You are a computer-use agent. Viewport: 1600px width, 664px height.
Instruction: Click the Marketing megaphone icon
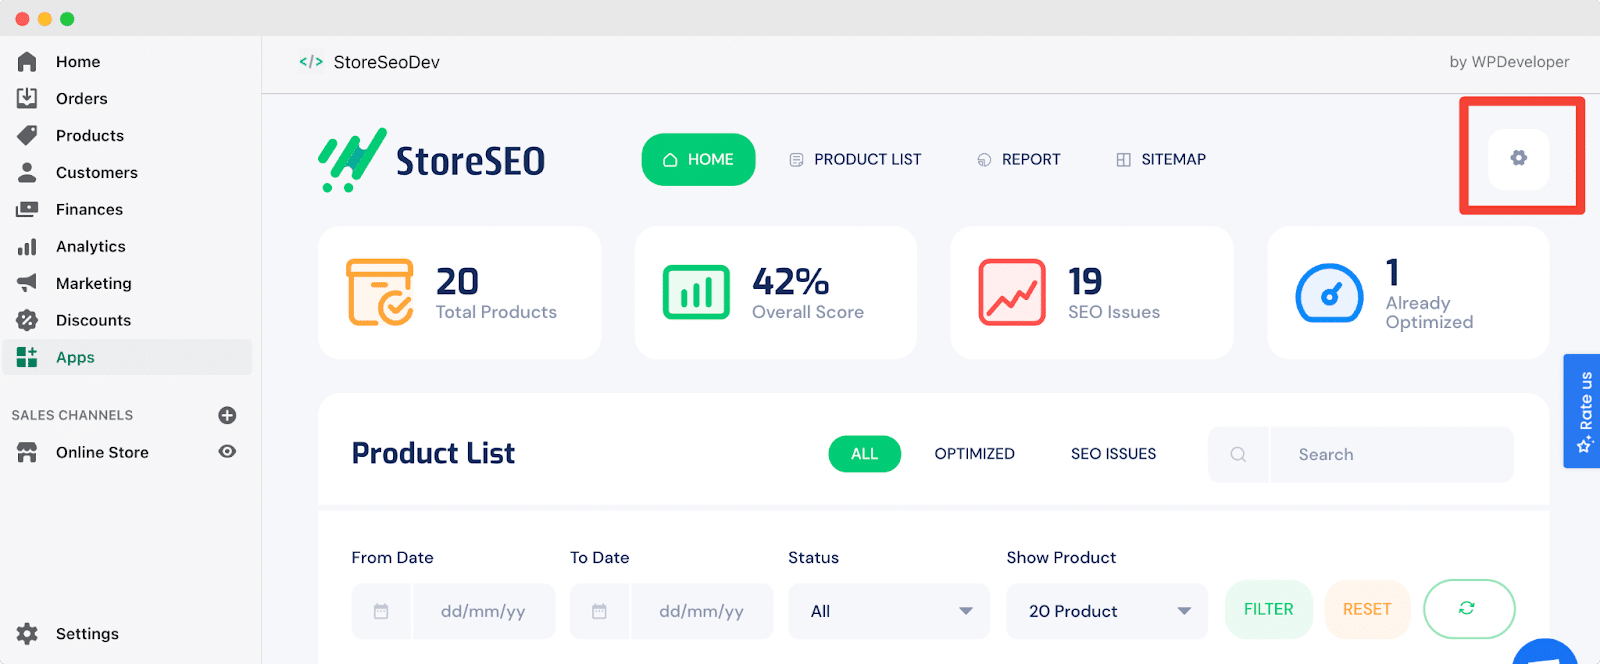pos(27,283)
